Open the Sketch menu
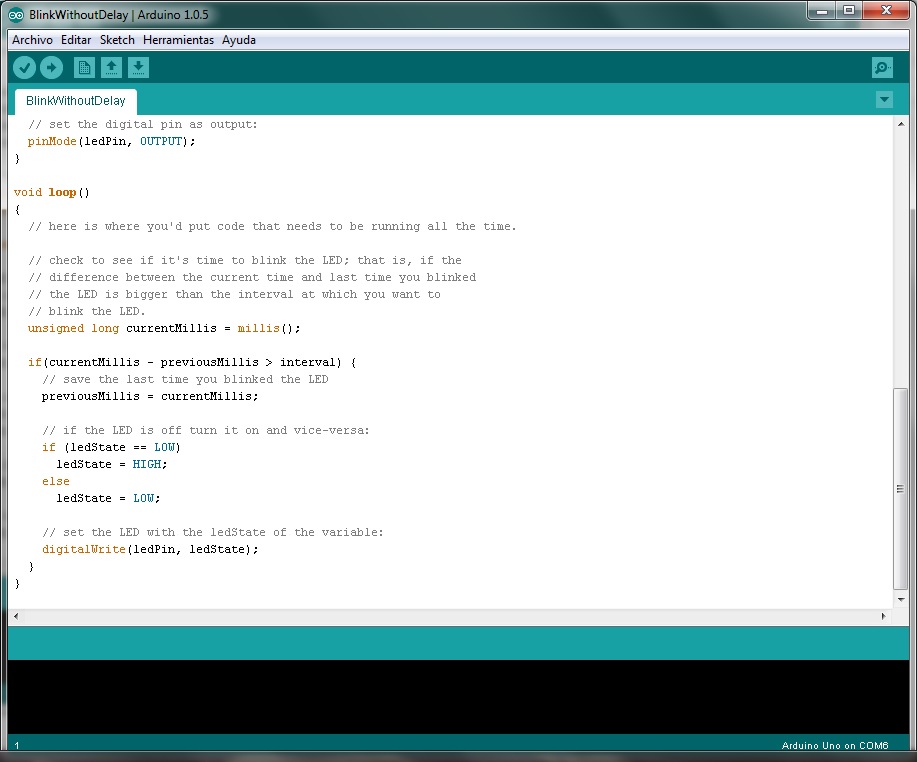The width and height of the screenshot is (917, 762). 116,40
